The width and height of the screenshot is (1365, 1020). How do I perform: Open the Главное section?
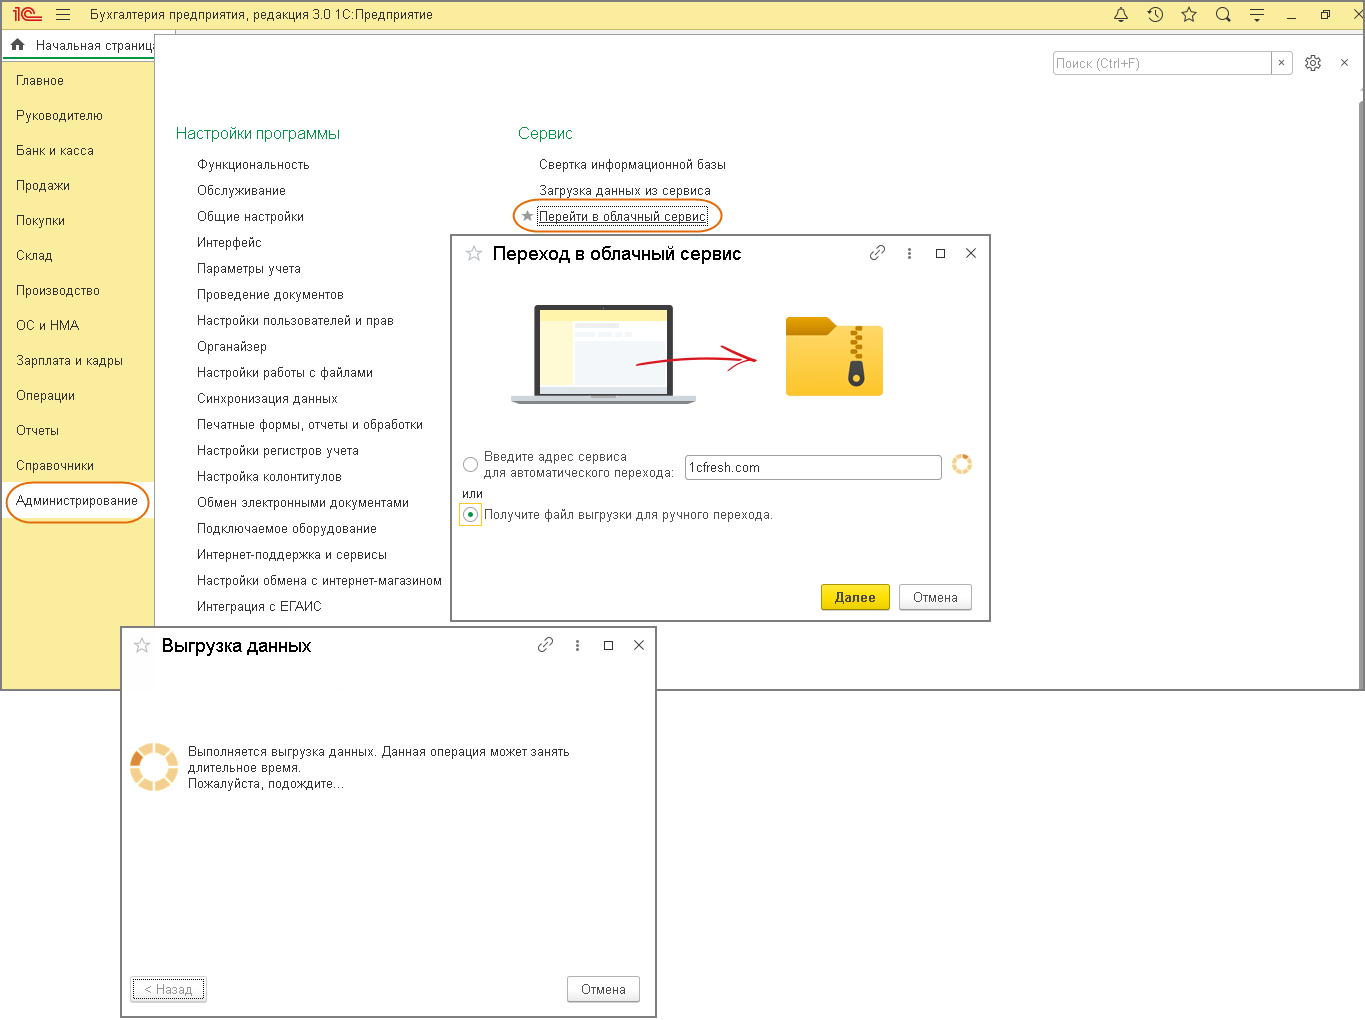pos(40,80)
